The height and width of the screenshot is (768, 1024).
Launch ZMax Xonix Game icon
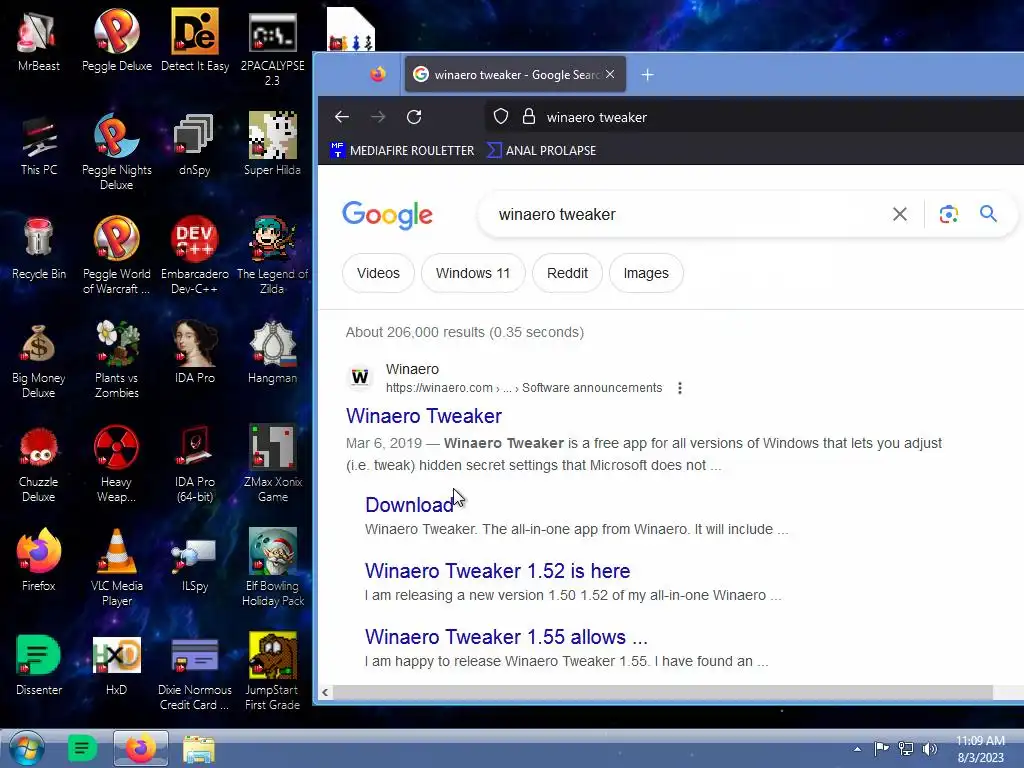click(272, 463)
